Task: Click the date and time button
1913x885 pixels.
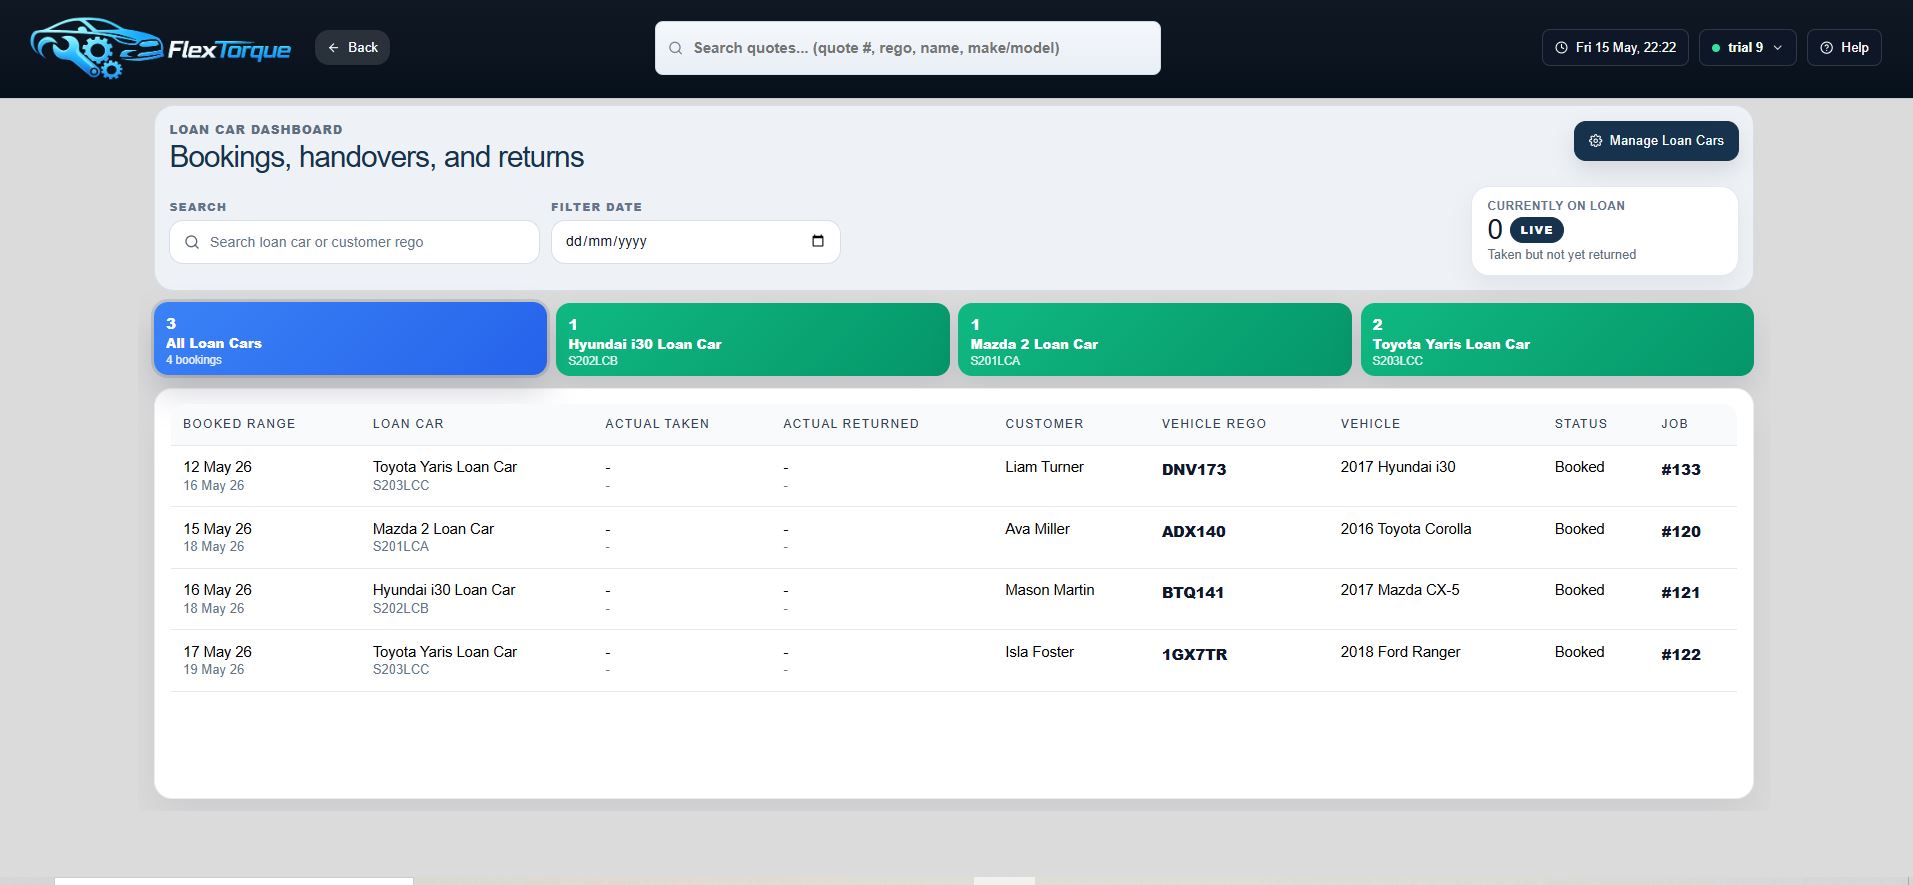Action: pos(1615,47)
